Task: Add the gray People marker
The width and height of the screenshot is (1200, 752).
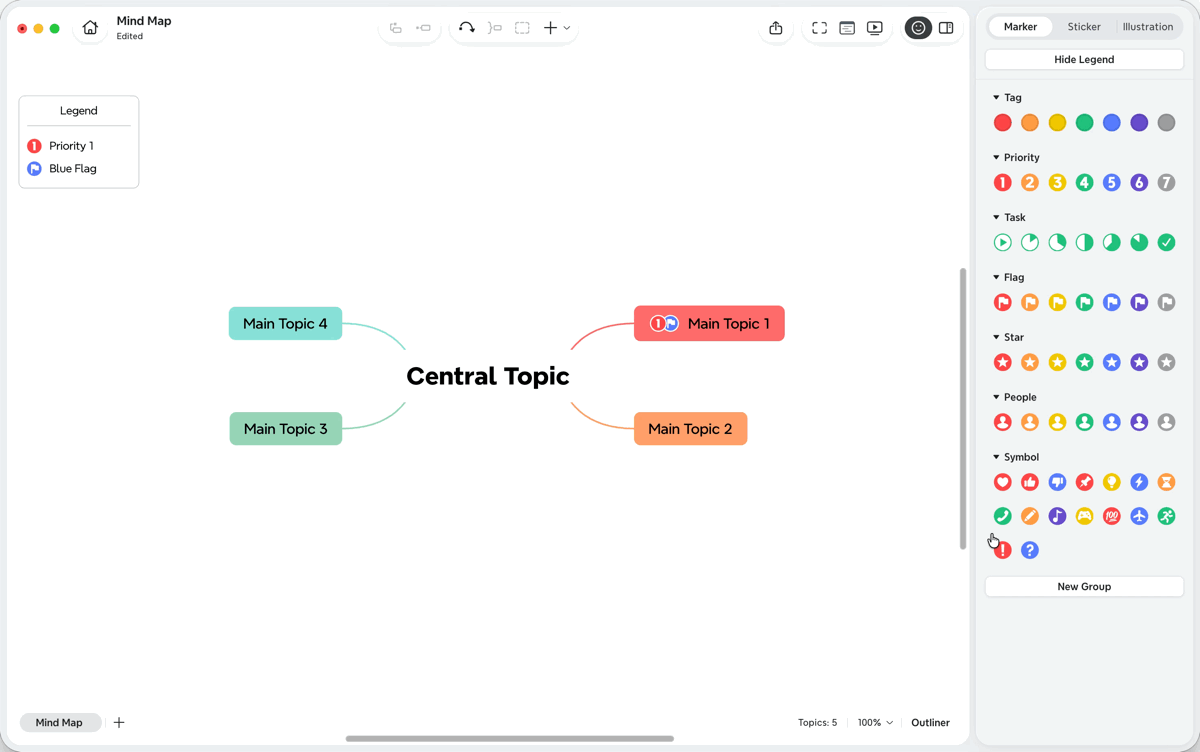Action: [x=1166, y=422]
